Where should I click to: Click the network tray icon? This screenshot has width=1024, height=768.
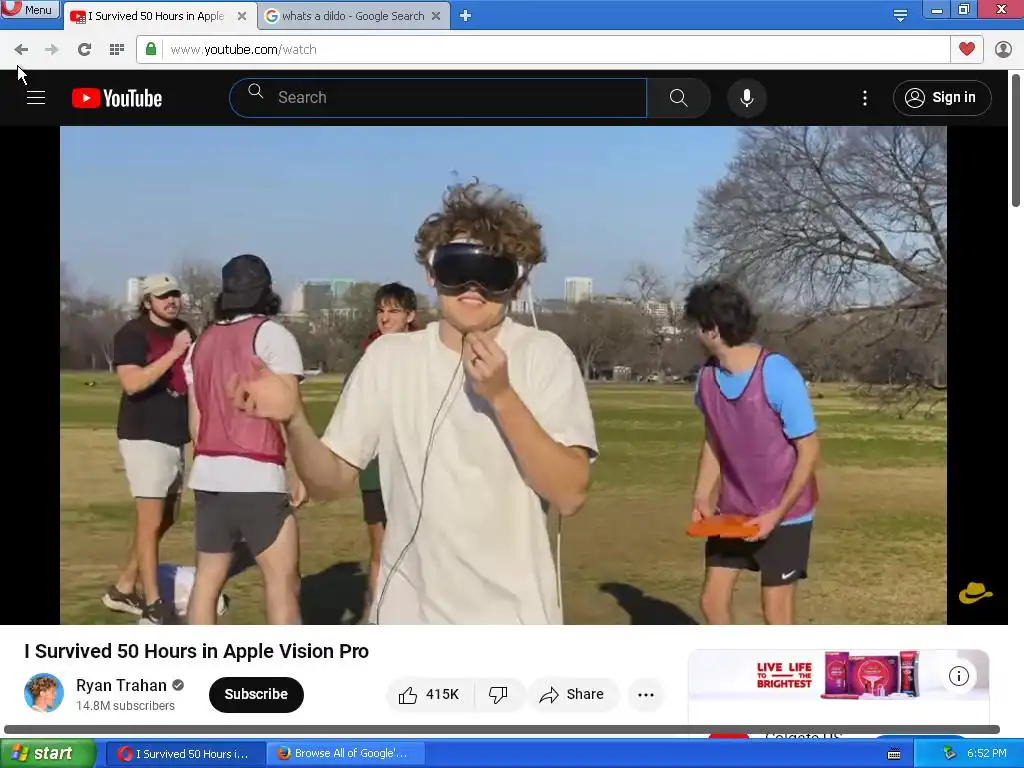tap(950, 754)
